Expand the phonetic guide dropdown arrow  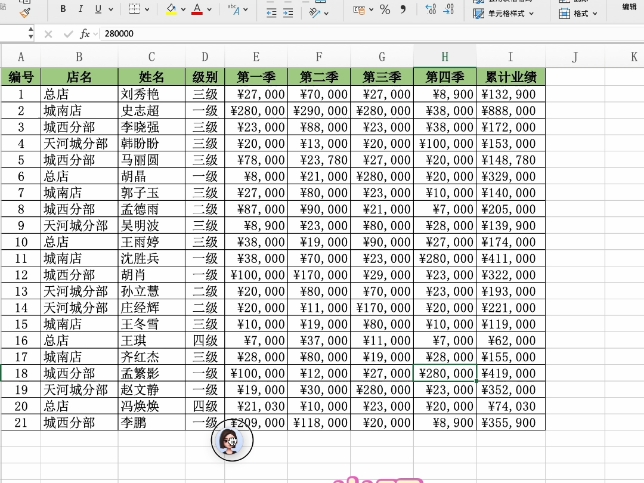pyautogui.click(x=246, y=9)
